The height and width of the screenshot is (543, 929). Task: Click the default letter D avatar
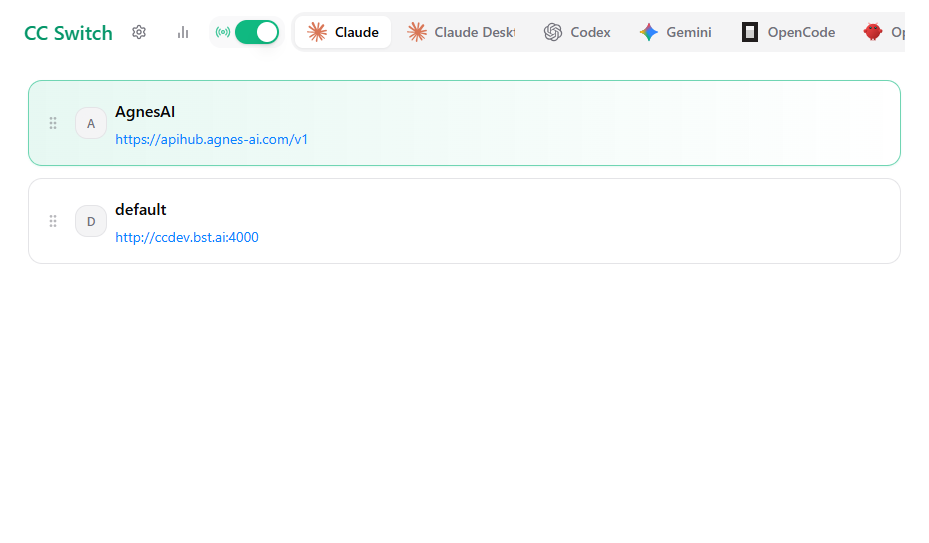91,221
